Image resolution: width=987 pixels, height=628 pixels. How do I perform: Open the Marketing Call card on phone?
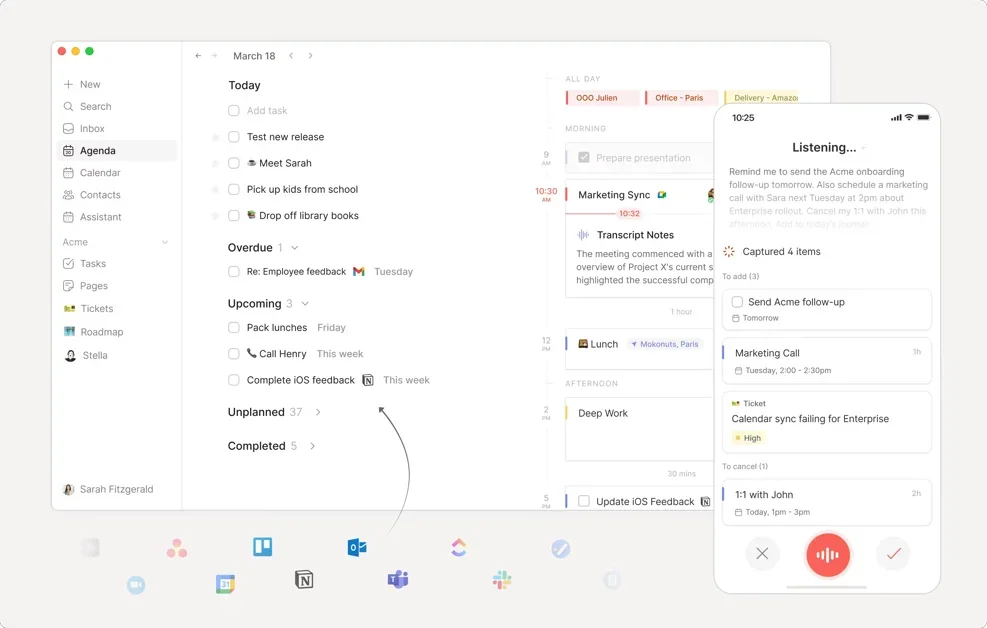point(826,361)
